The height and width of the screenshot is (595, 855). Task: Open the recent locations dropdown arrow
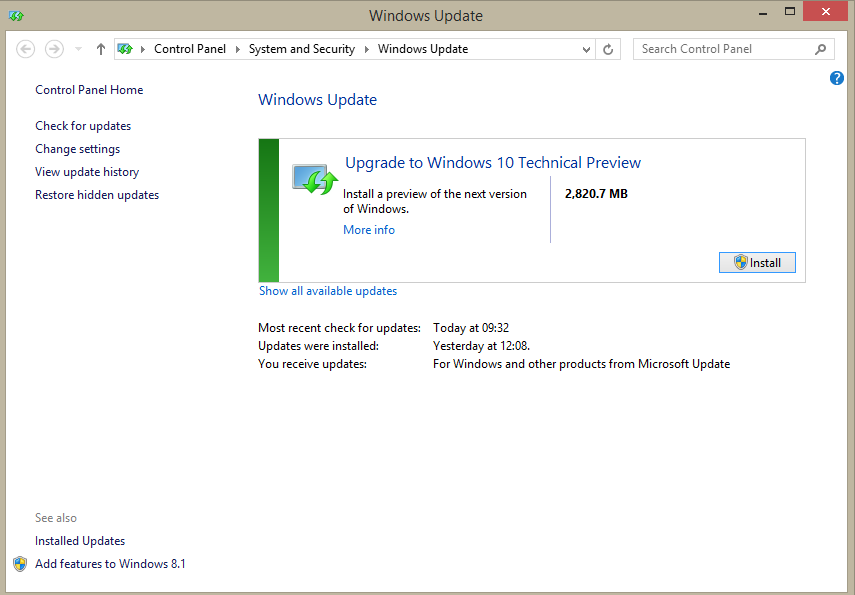tap(79, 49)
